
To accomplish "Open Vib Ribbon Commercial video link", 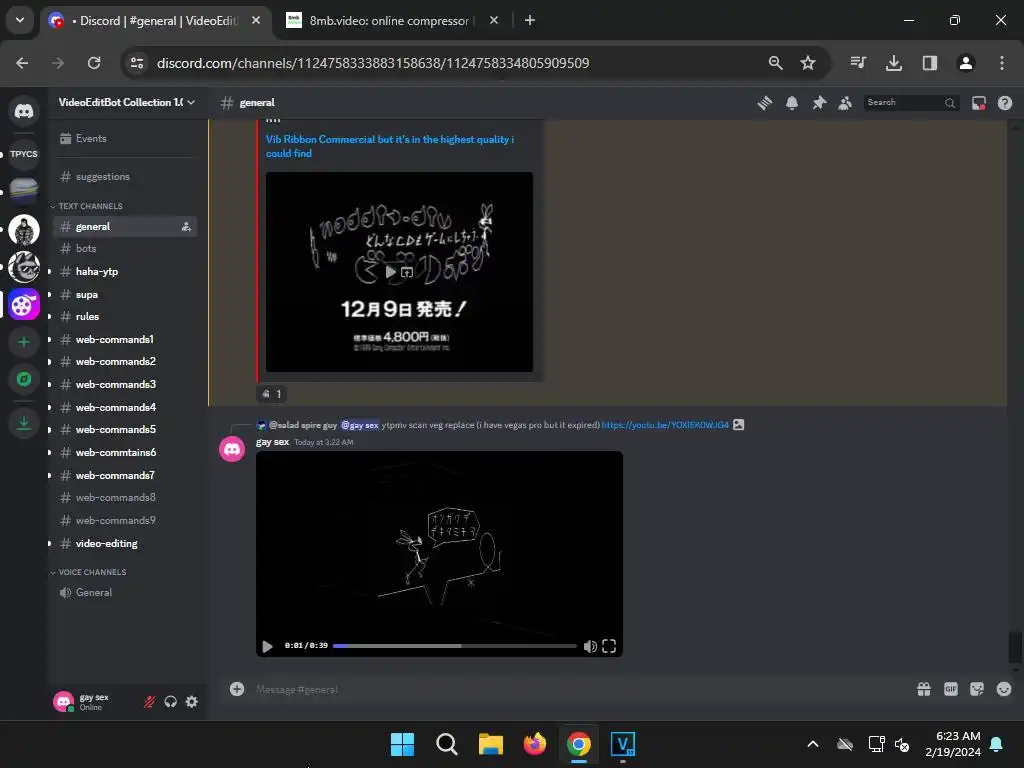I will coord(389,146).
